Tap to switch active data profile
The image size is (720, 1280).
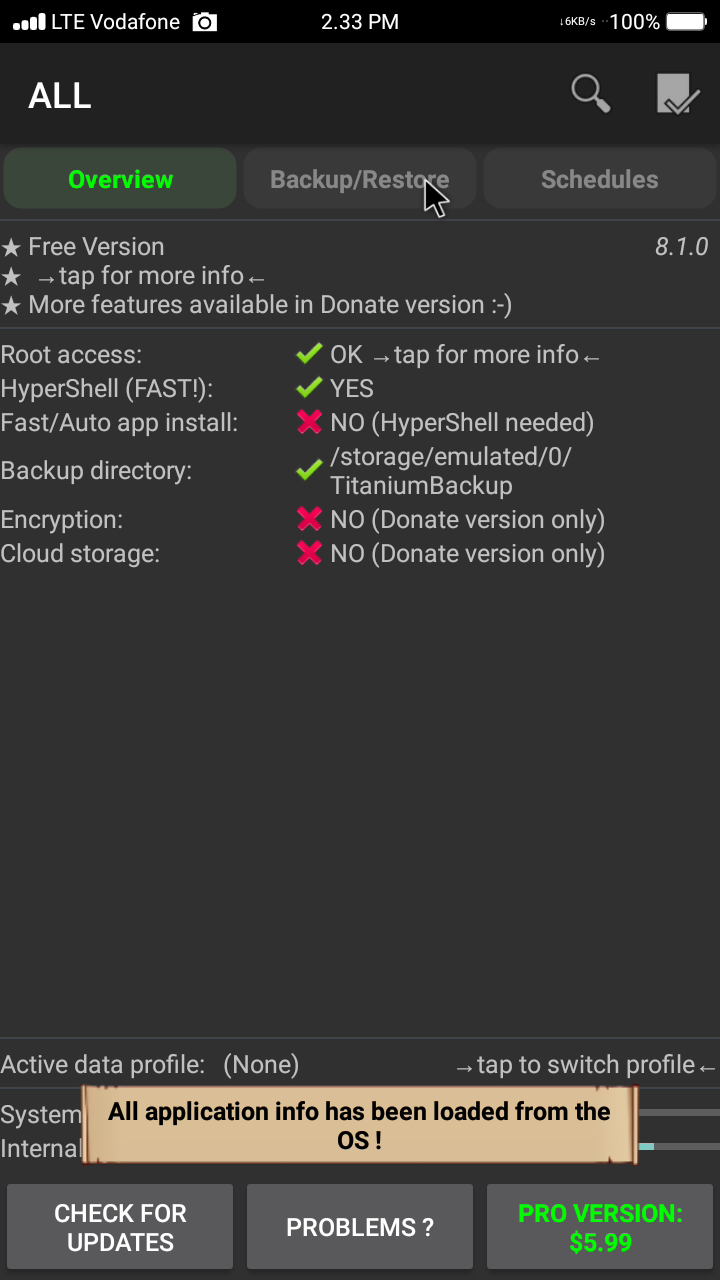[x=586, y=1065]
